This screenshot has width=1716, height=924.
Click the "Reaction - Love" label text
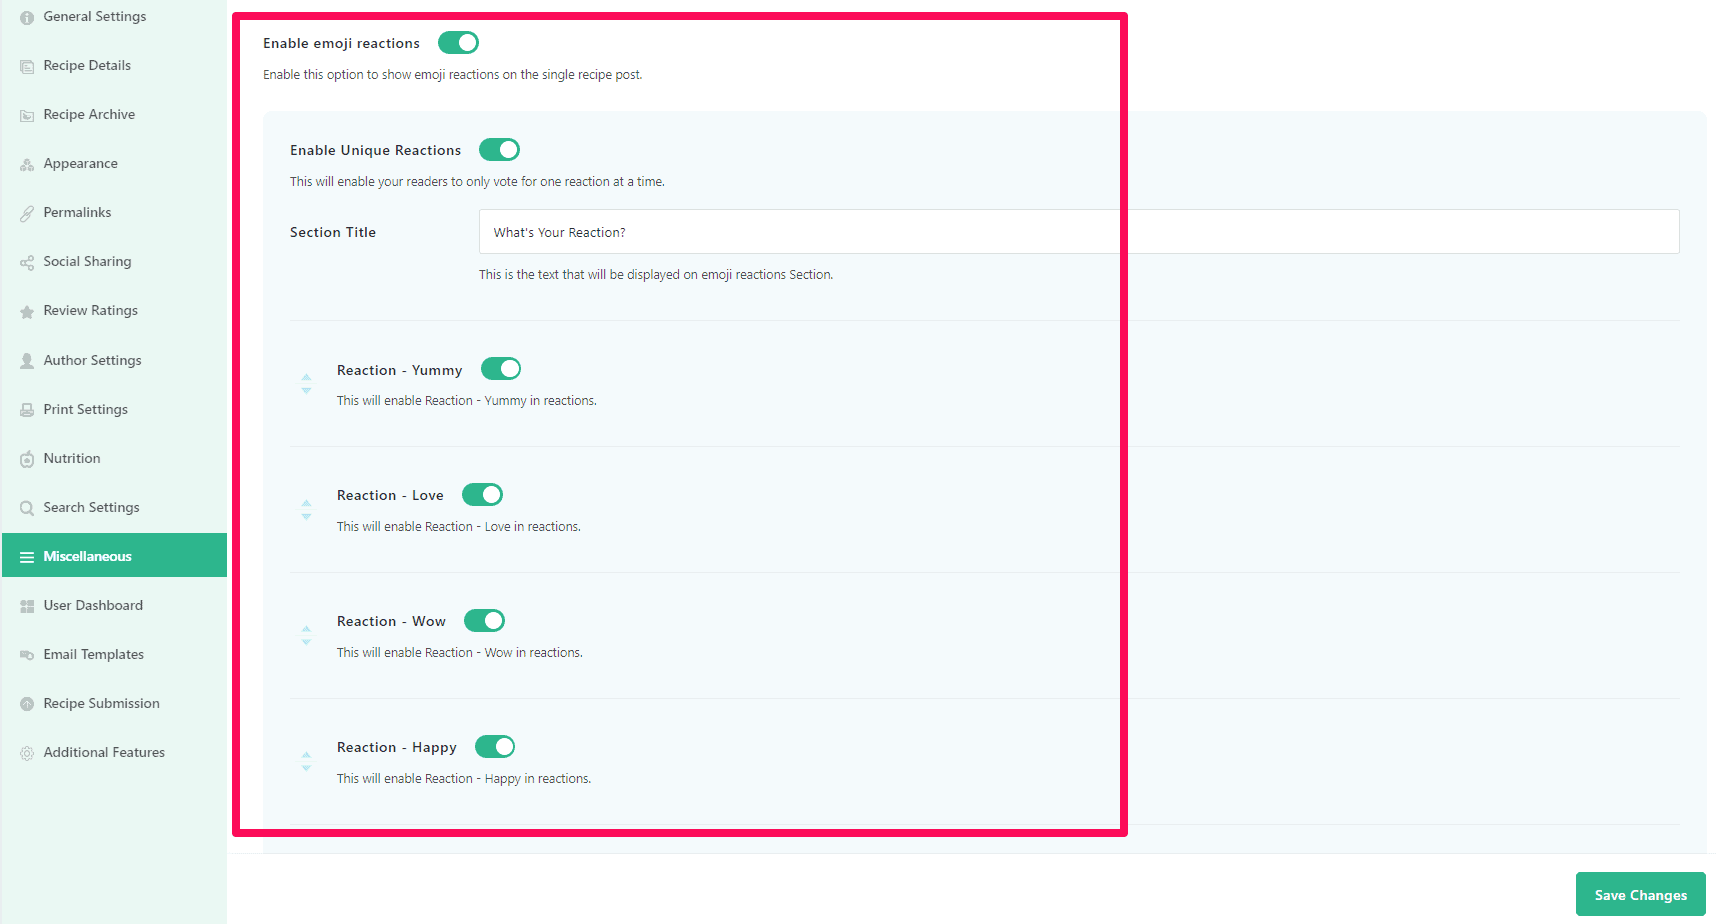coord(390,495)
